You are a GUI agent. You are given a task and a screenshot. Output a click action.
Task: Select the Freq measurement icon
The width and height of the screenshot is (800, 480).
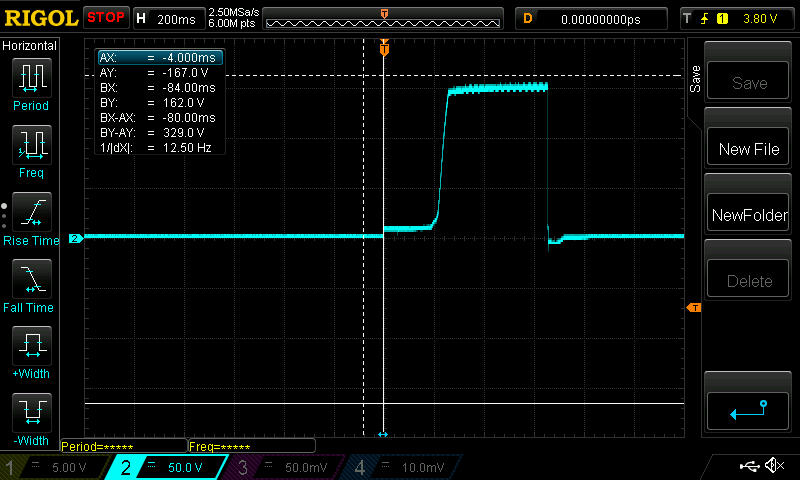(30, 150)
